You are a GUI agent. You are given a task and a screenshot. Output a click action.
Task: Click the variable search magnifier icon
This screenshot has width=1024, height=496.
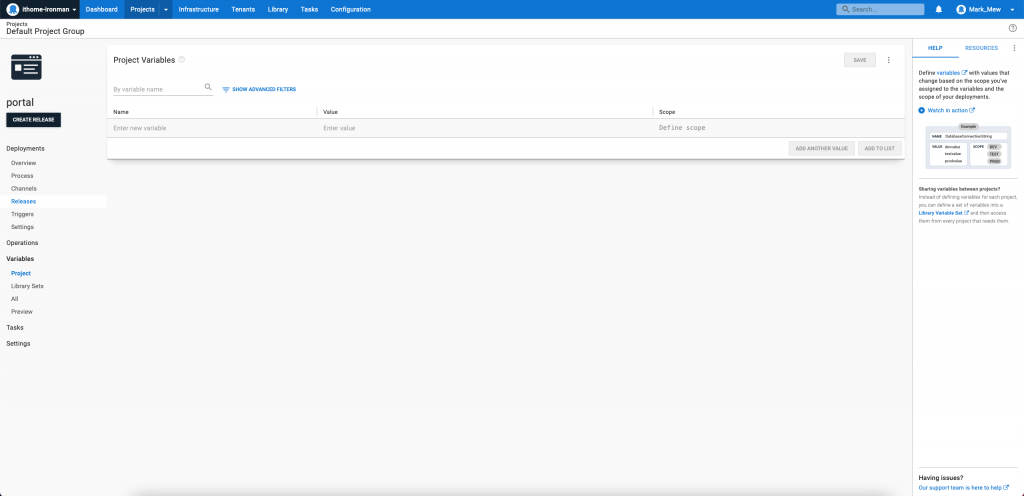(x=208, y=87)
